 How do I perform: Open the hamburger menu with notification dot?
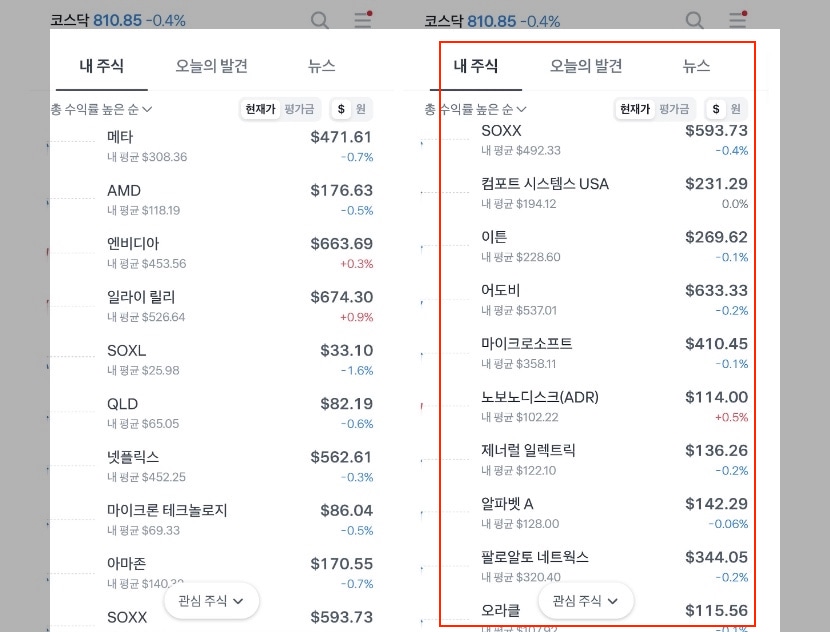point(737,20)
